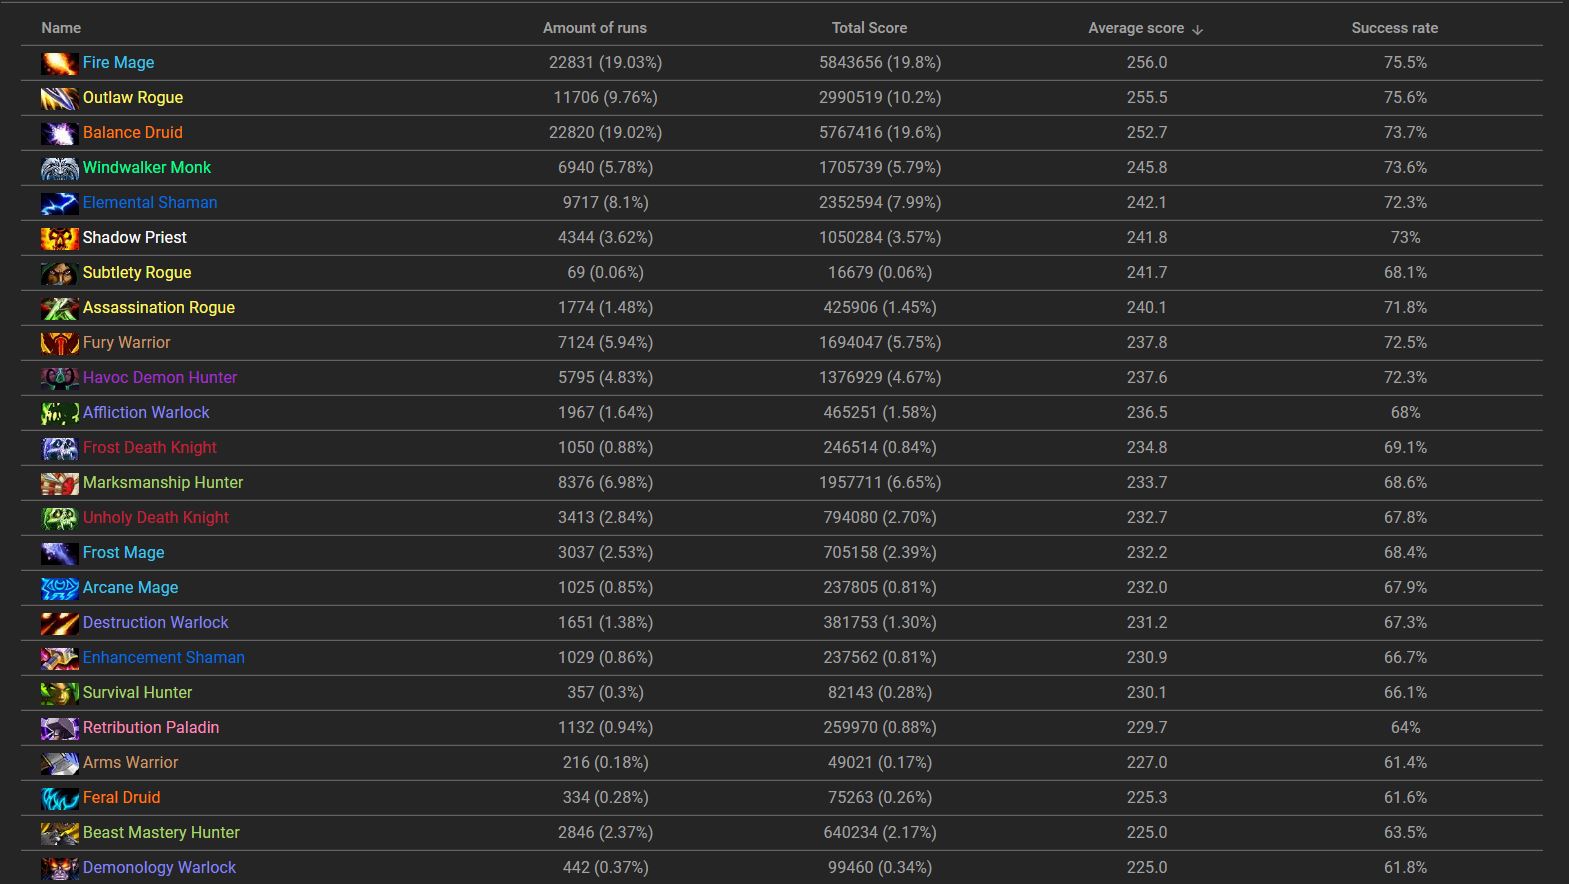Screen dimensions: 1569x884
Task: Sort table by Name column header
Action: pos(61,28)
